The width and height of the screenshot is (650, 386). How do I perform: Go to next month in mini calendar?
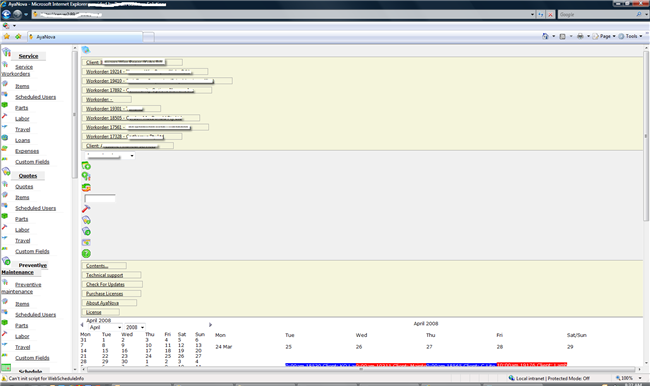click(x=210, y=325)
